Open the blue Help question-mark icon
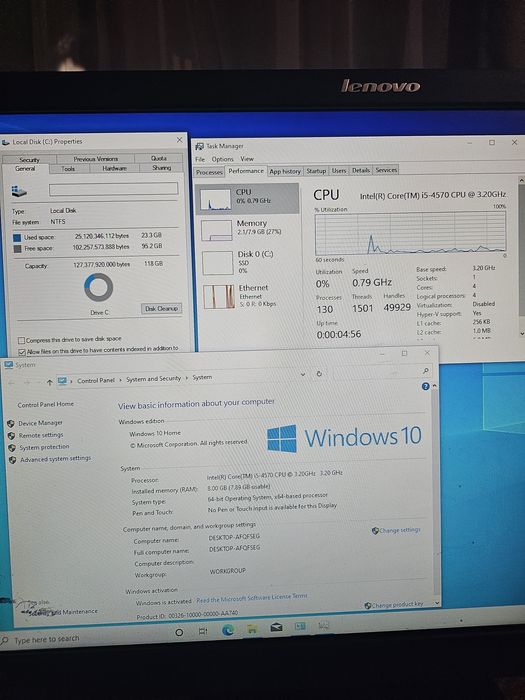This screenshot has height=700, width=525. tap(425, 386)
